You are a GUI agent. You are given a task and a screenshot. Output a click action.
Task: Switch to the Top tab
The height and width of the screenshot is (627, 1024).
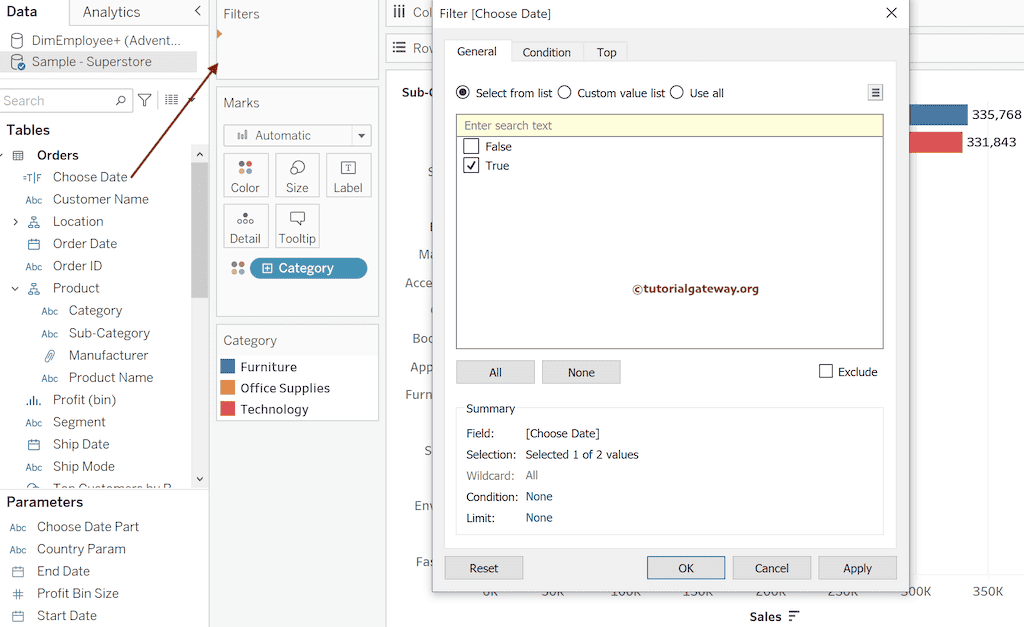click(606, 52)
